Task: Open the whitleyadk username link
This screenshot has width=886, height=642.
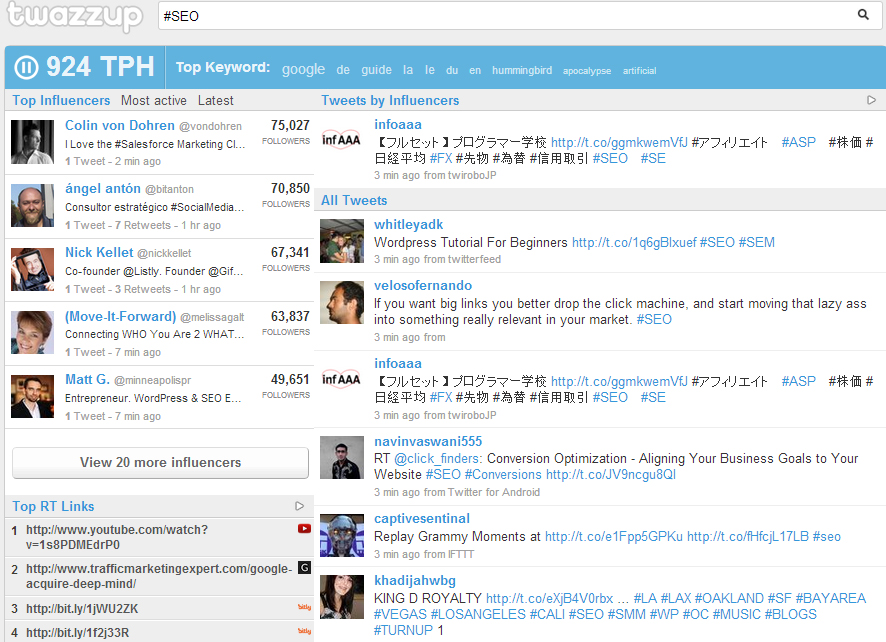Action: click(x=409, y=224)
